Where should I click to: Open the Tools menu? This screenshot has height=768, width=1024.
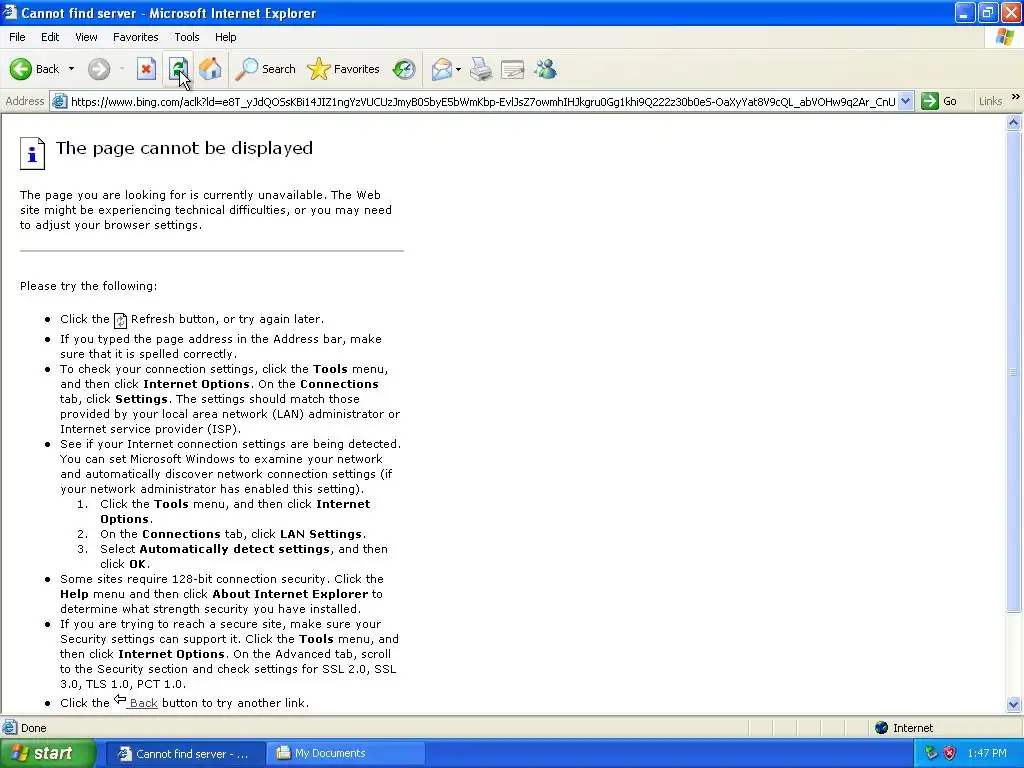187,37
